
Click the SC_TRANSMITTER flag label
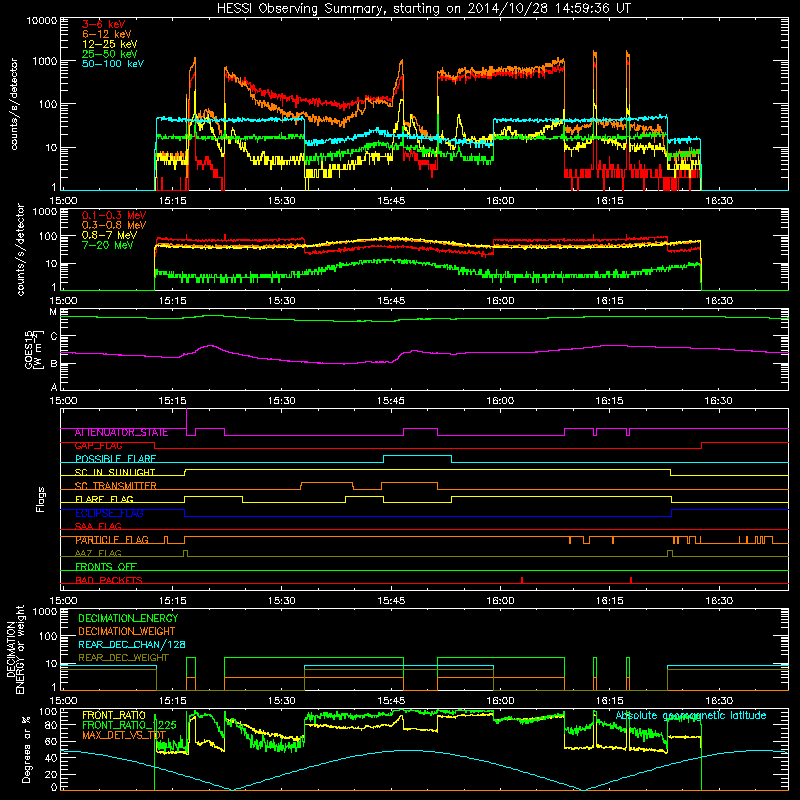[x=115, y=486]
